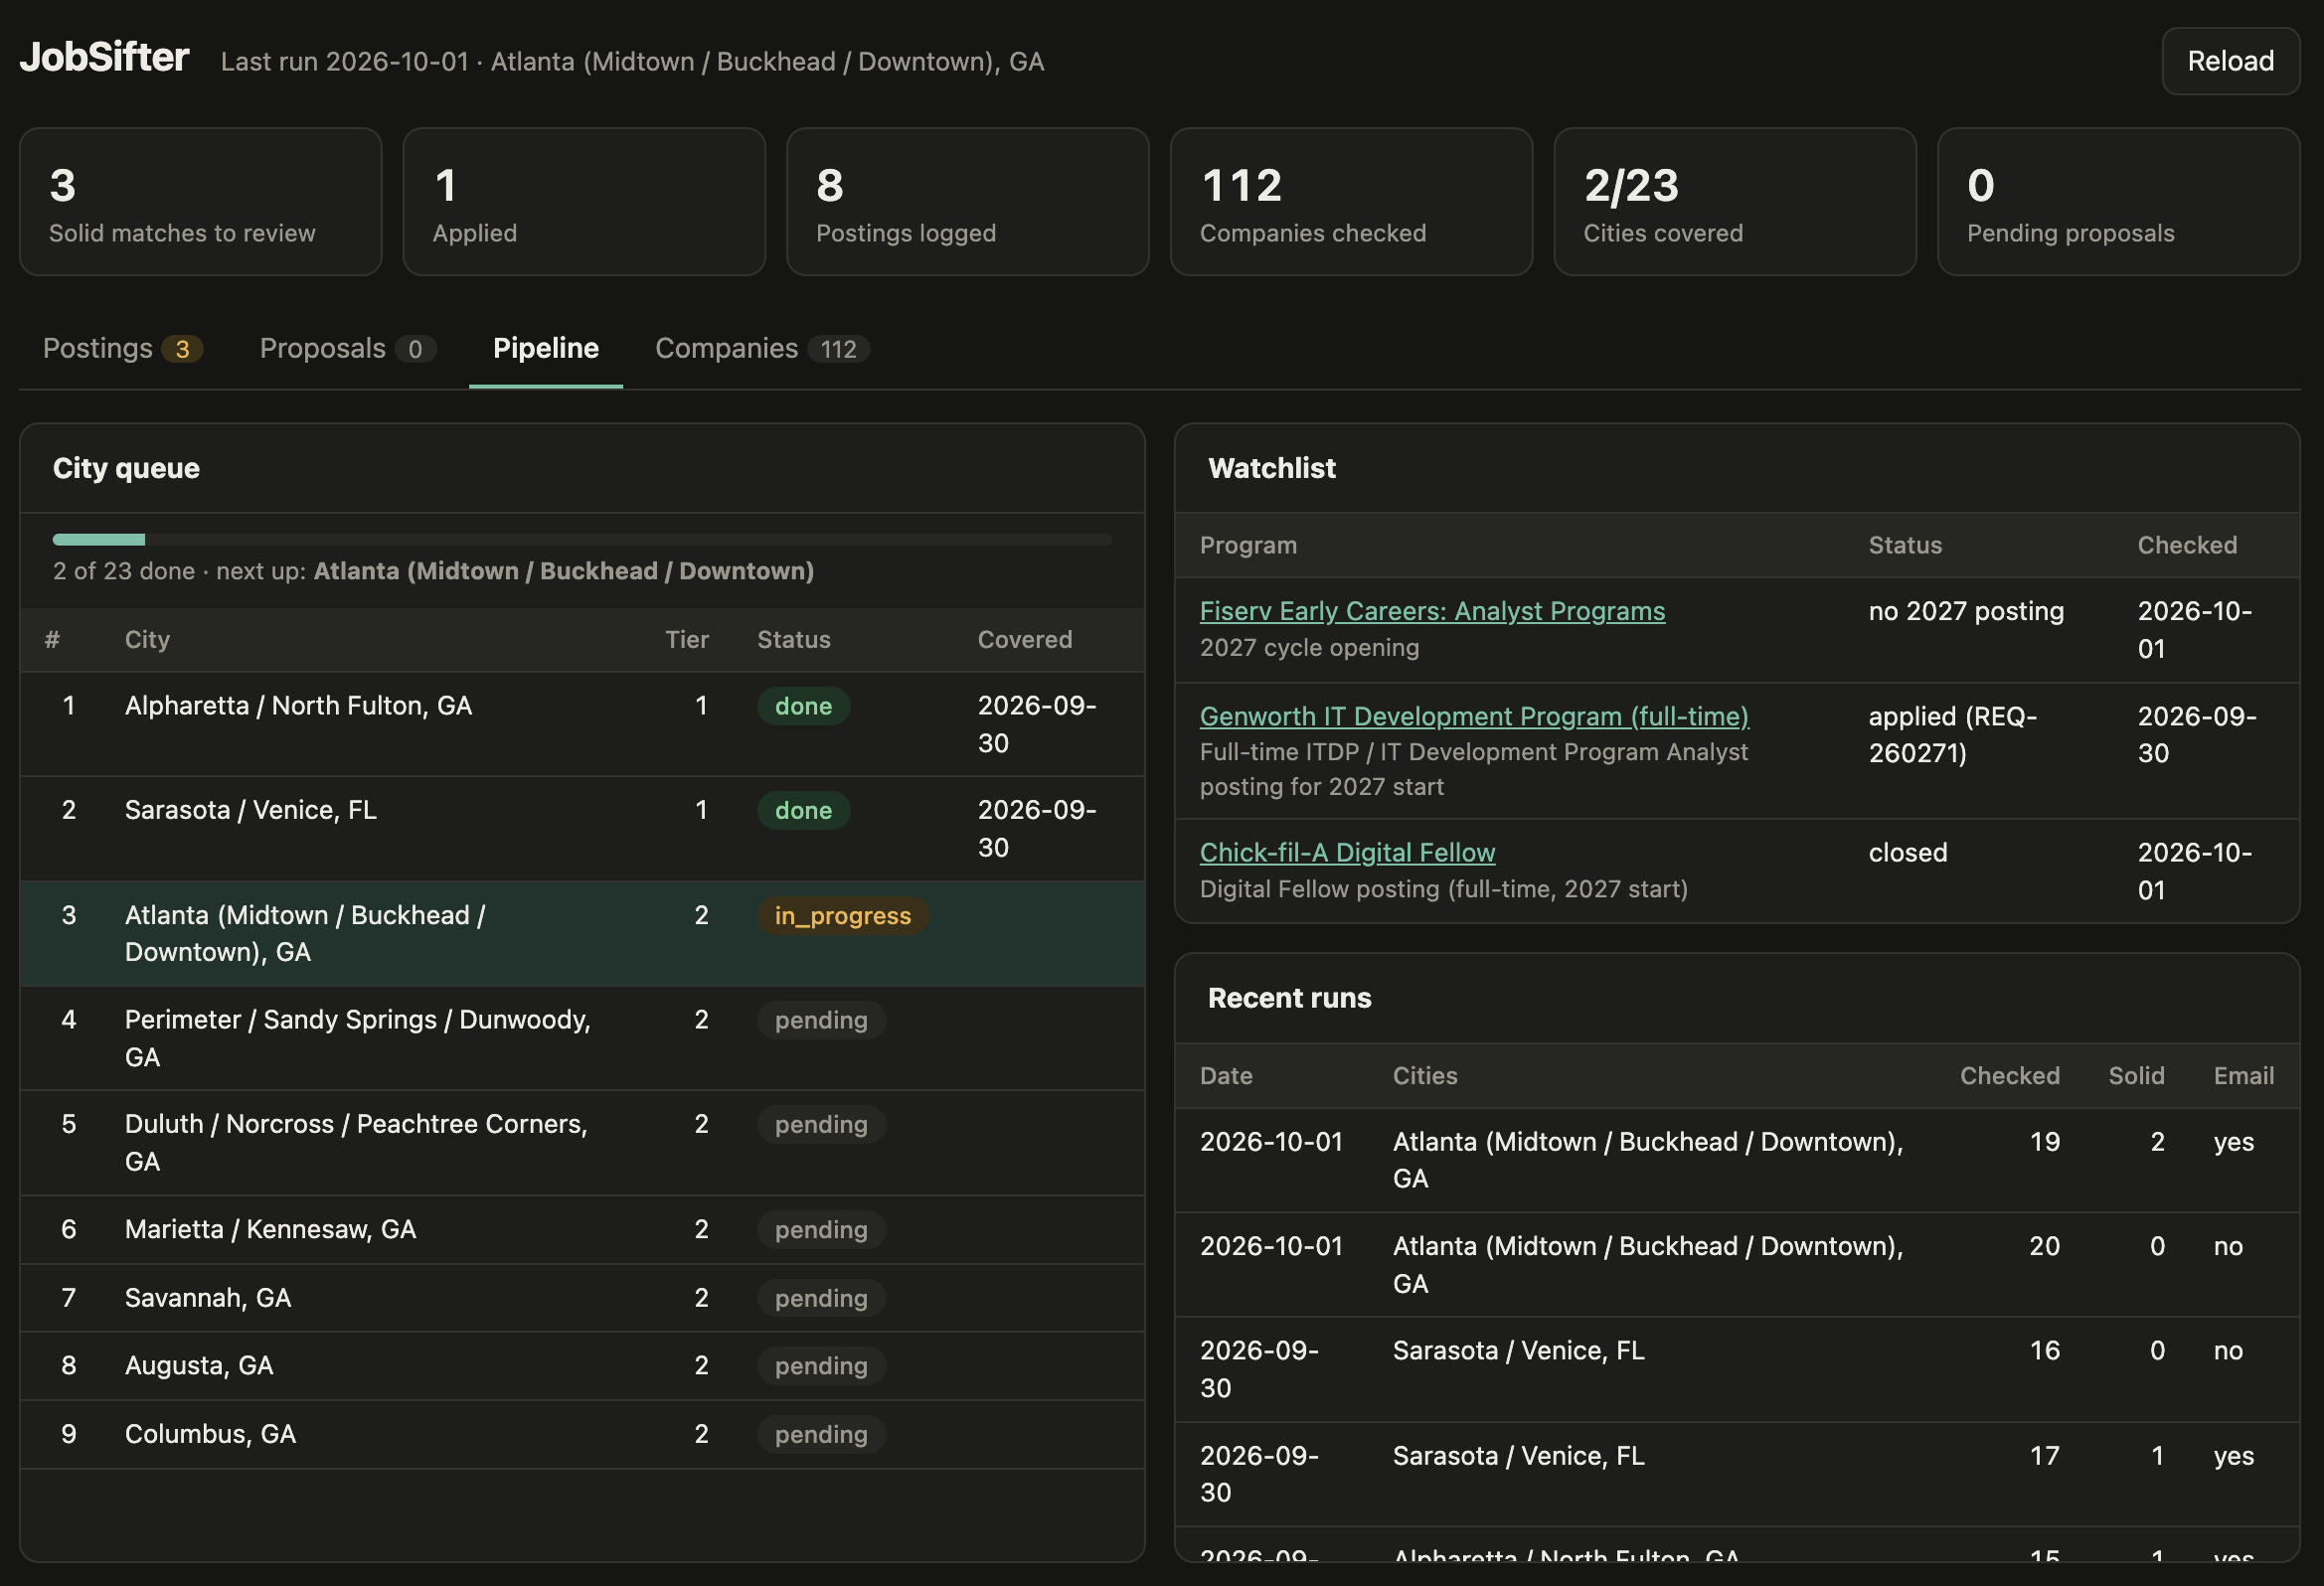Click the in_progress status badge
This screenshot has height=1586, width=2324.
point(842,916)
